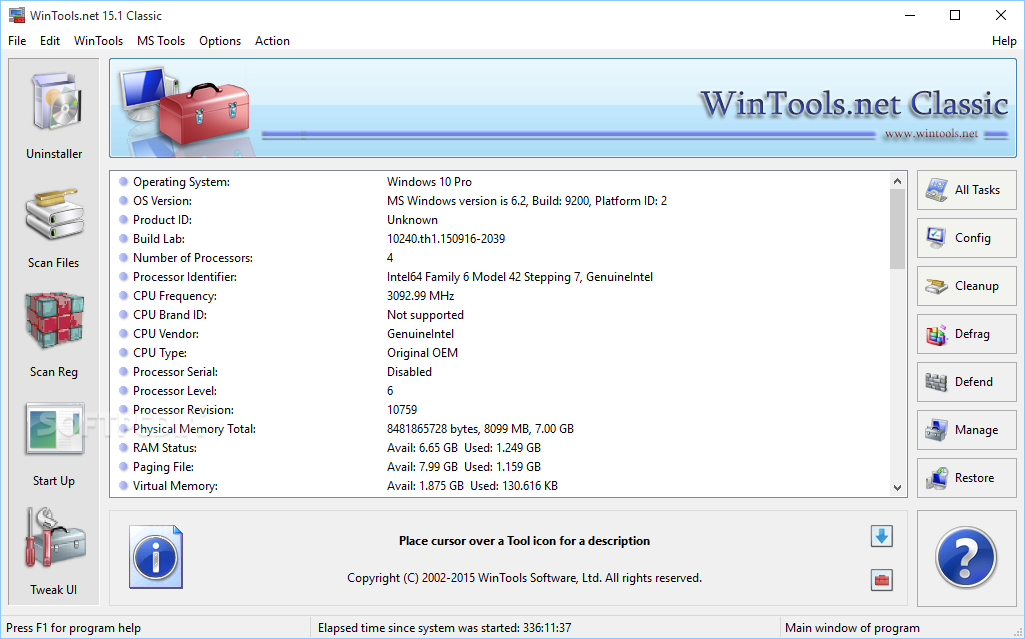Select the Number of Processors row label
Image resolution: width=1025 pixels, height=639 pixels.
[193, 258]
